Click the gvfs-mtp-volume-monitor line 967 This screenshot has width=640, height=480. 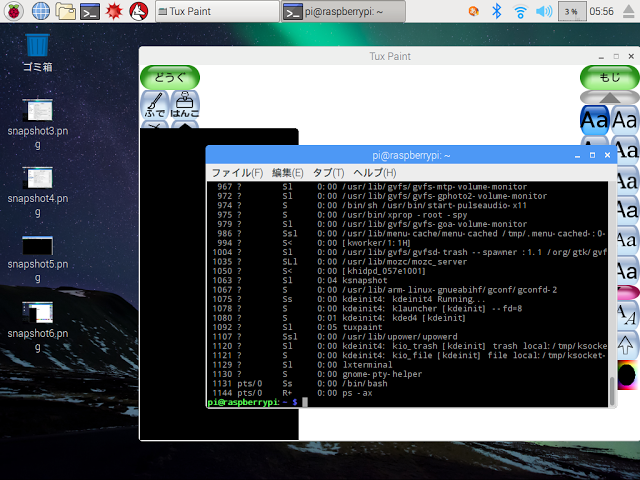pos(407,187)
